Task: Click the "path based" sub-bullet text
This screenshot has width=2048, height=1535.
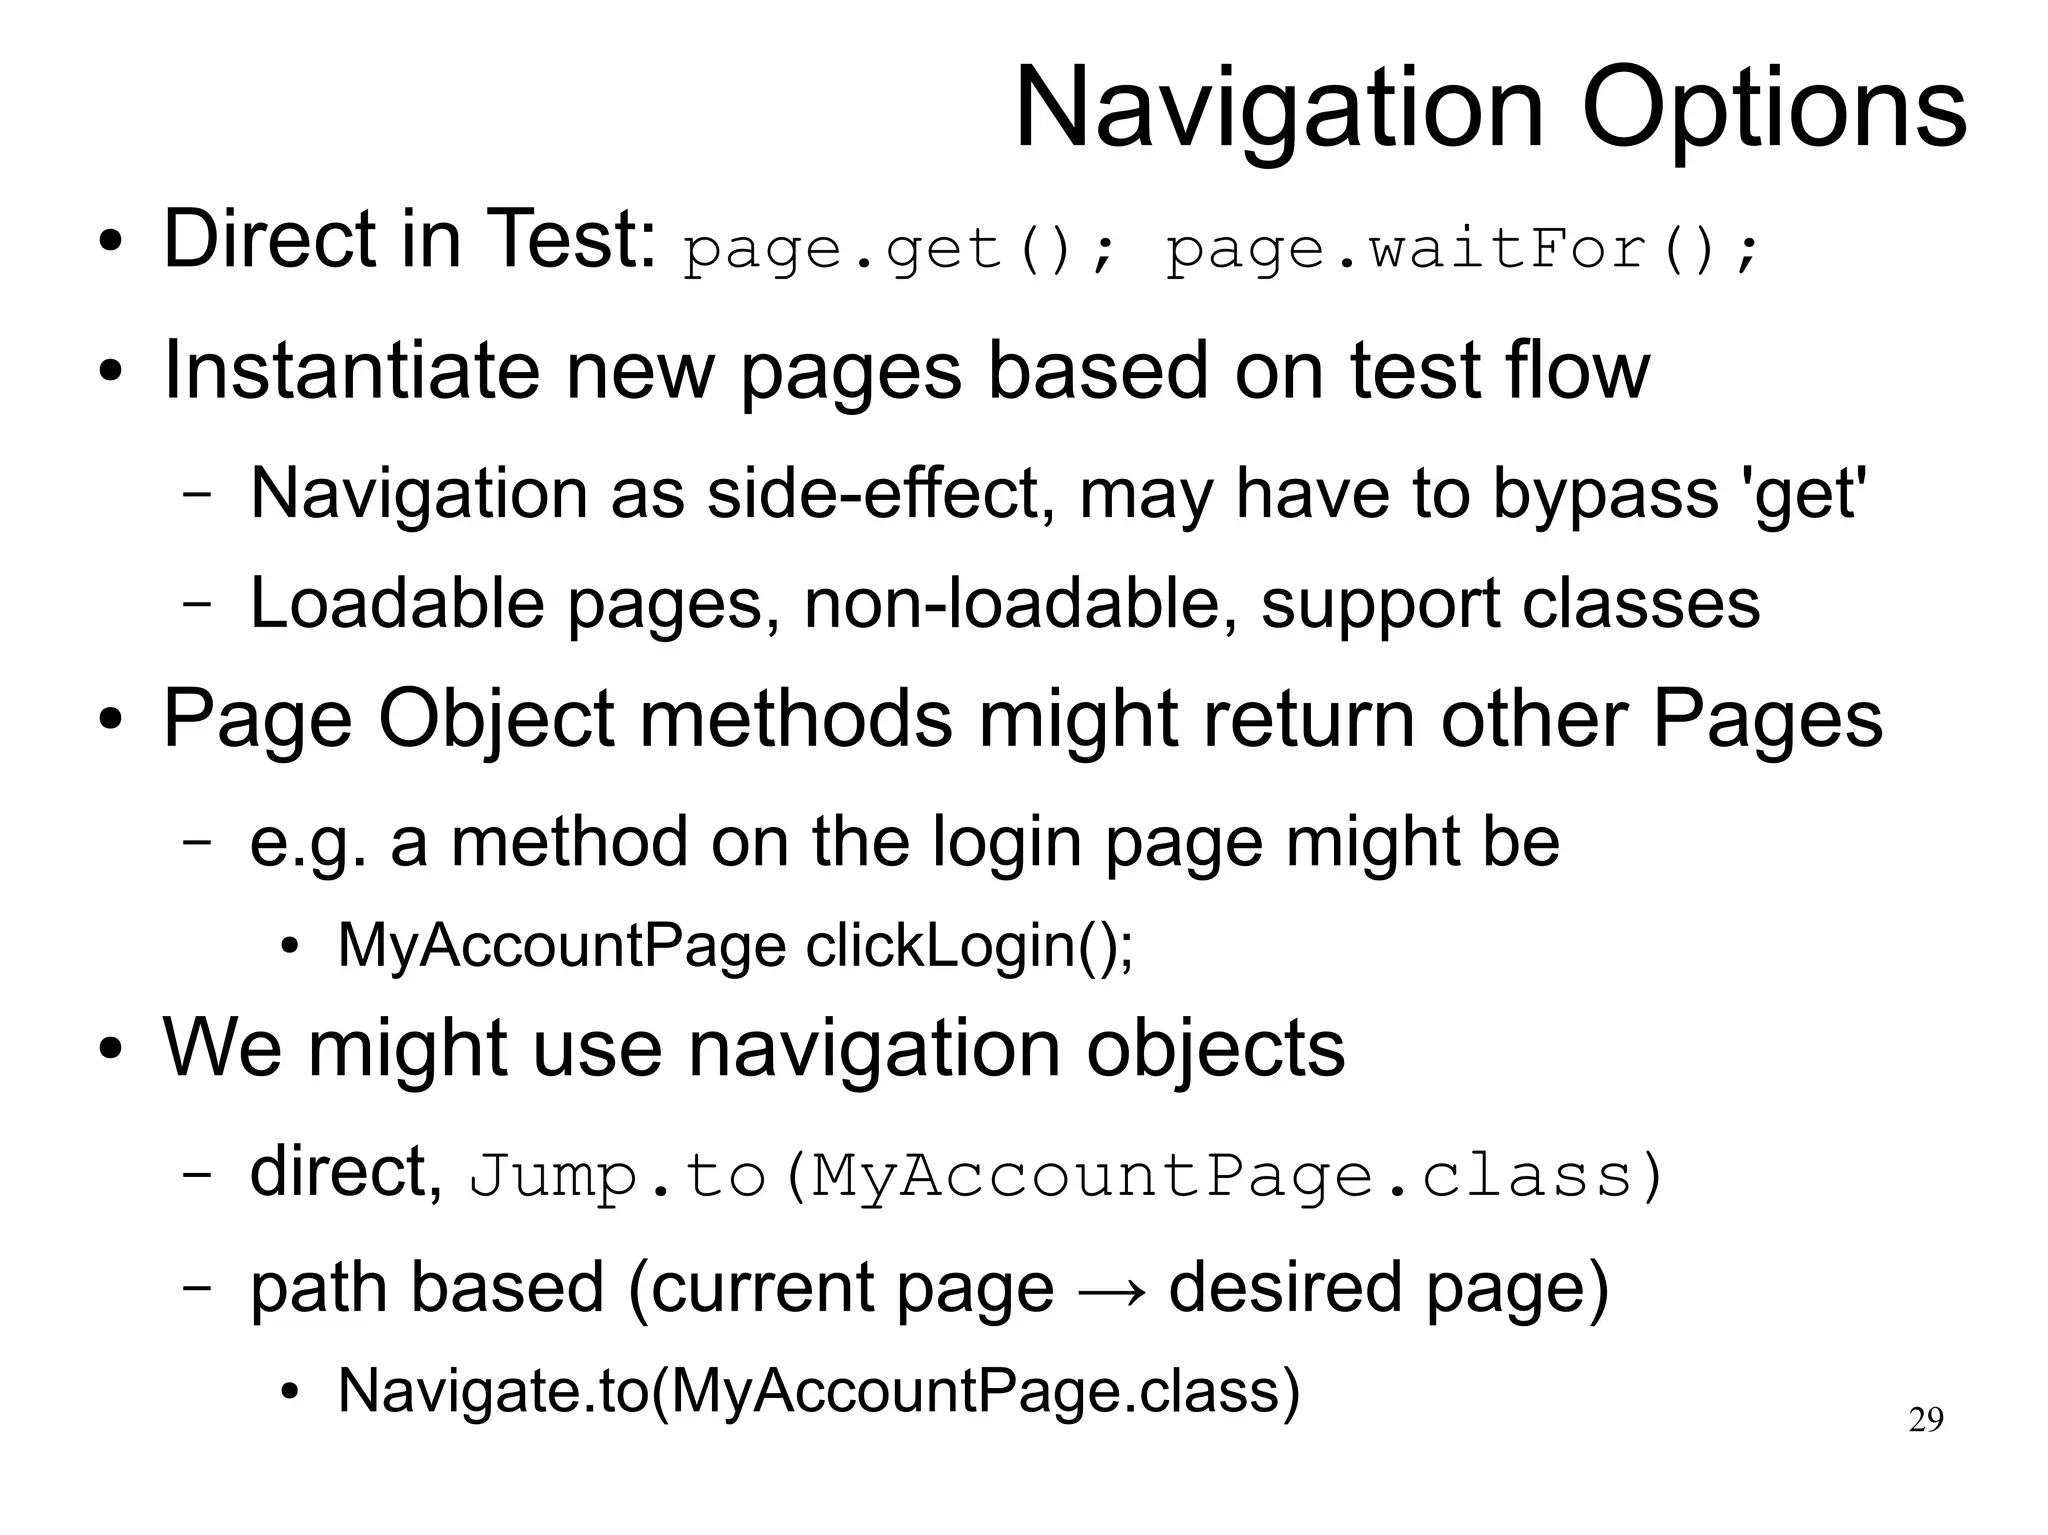Action: click(x=427, y=1288)
